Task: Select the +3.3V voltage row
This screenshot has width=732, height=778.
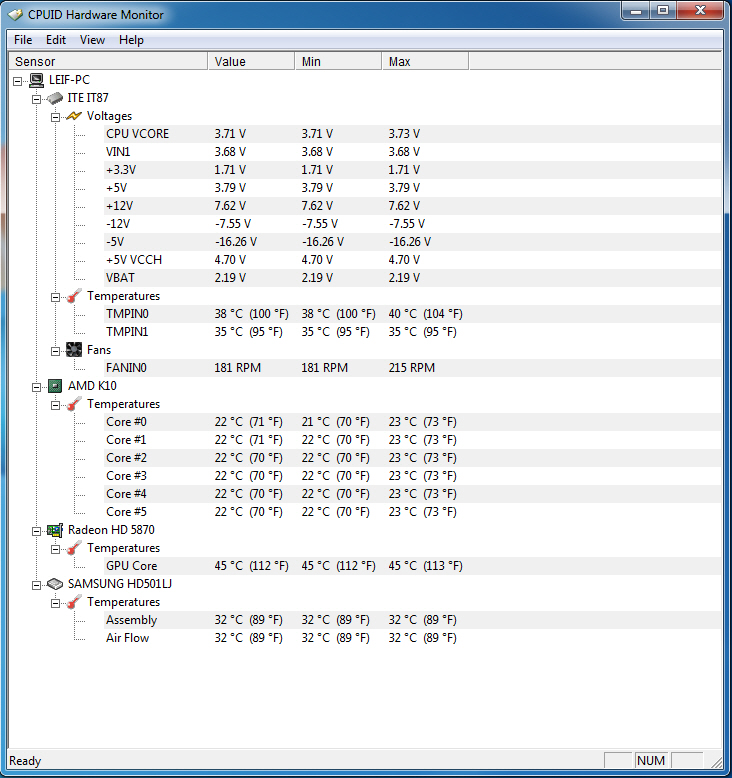Action: [x=412, y=170]
